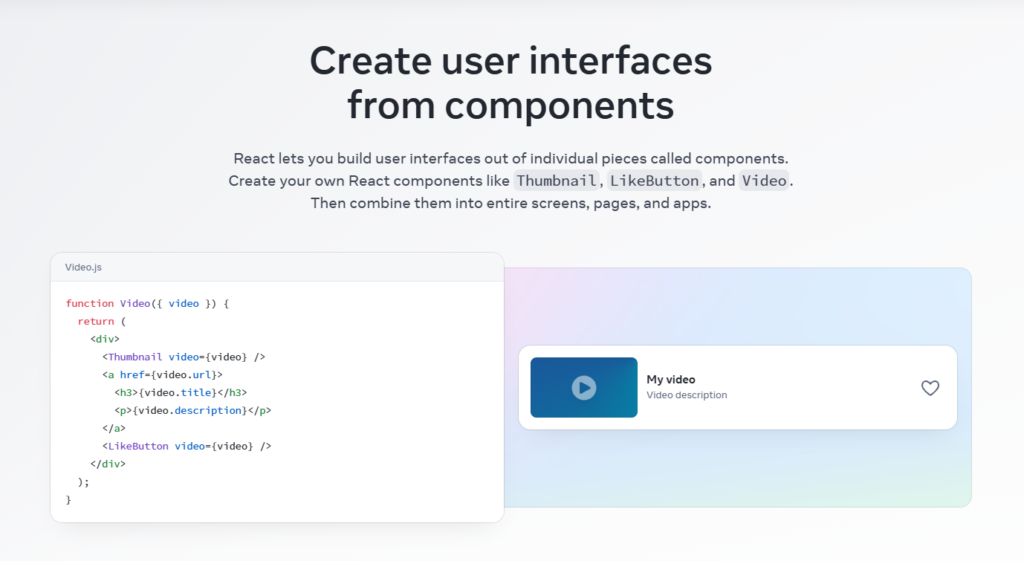Image resolution: width=1024 pixels, height=561 pixels.
Task: Click the '<h3>{video.title}</h3>' code line
Action: pos(181,393)
